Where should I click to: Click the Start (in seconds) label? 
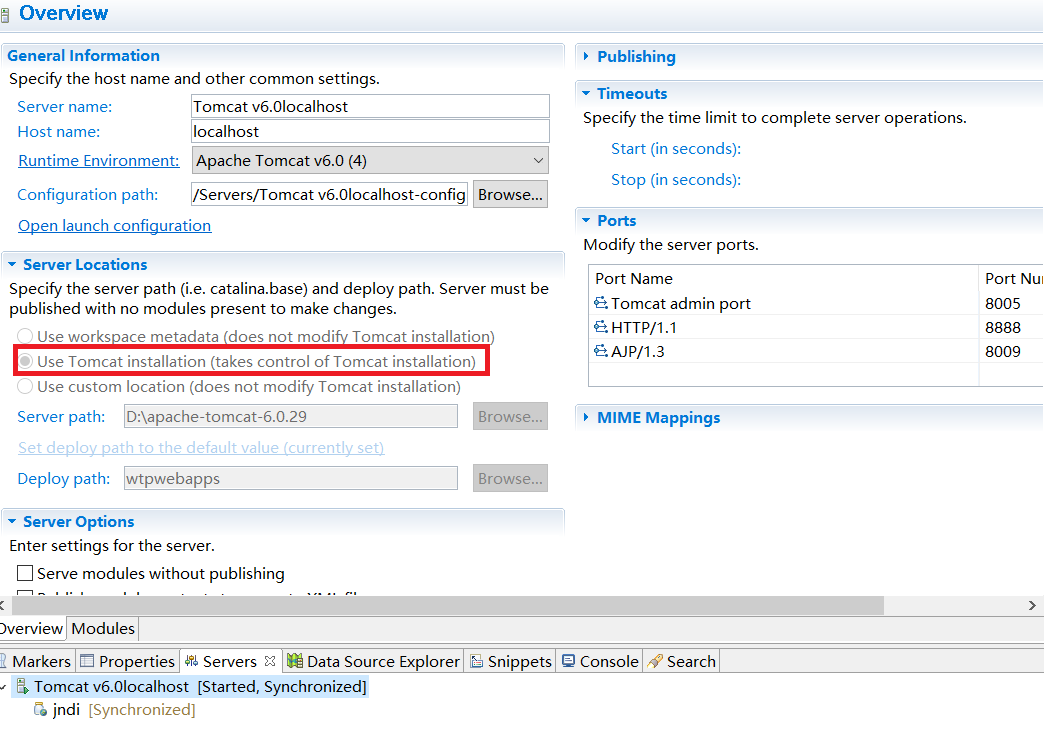pos(676,149)
